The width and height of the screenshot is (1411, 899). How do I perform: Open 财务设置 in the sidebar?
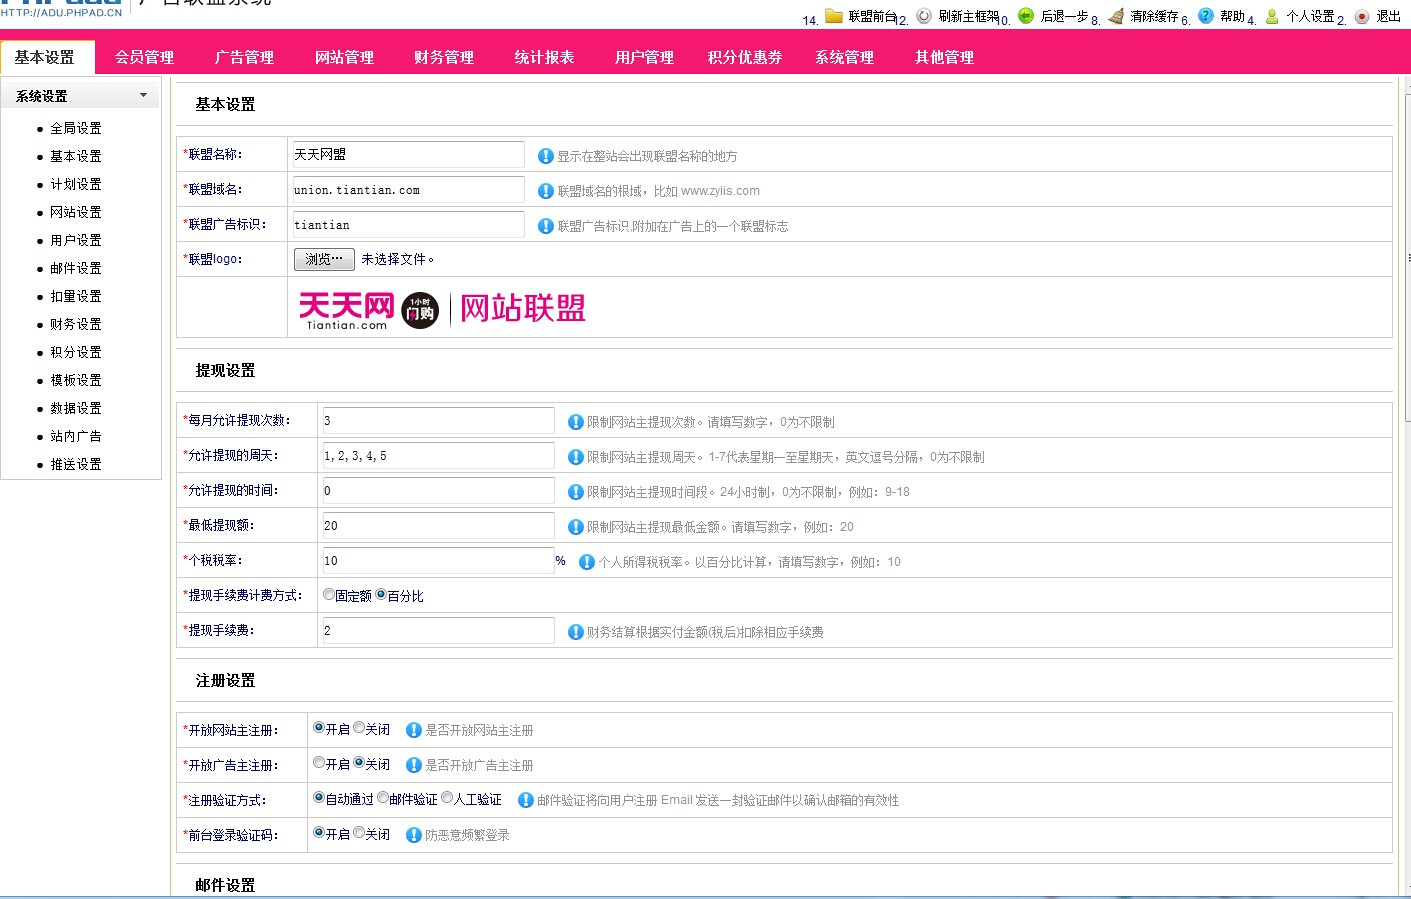click(x=76, y=324)
